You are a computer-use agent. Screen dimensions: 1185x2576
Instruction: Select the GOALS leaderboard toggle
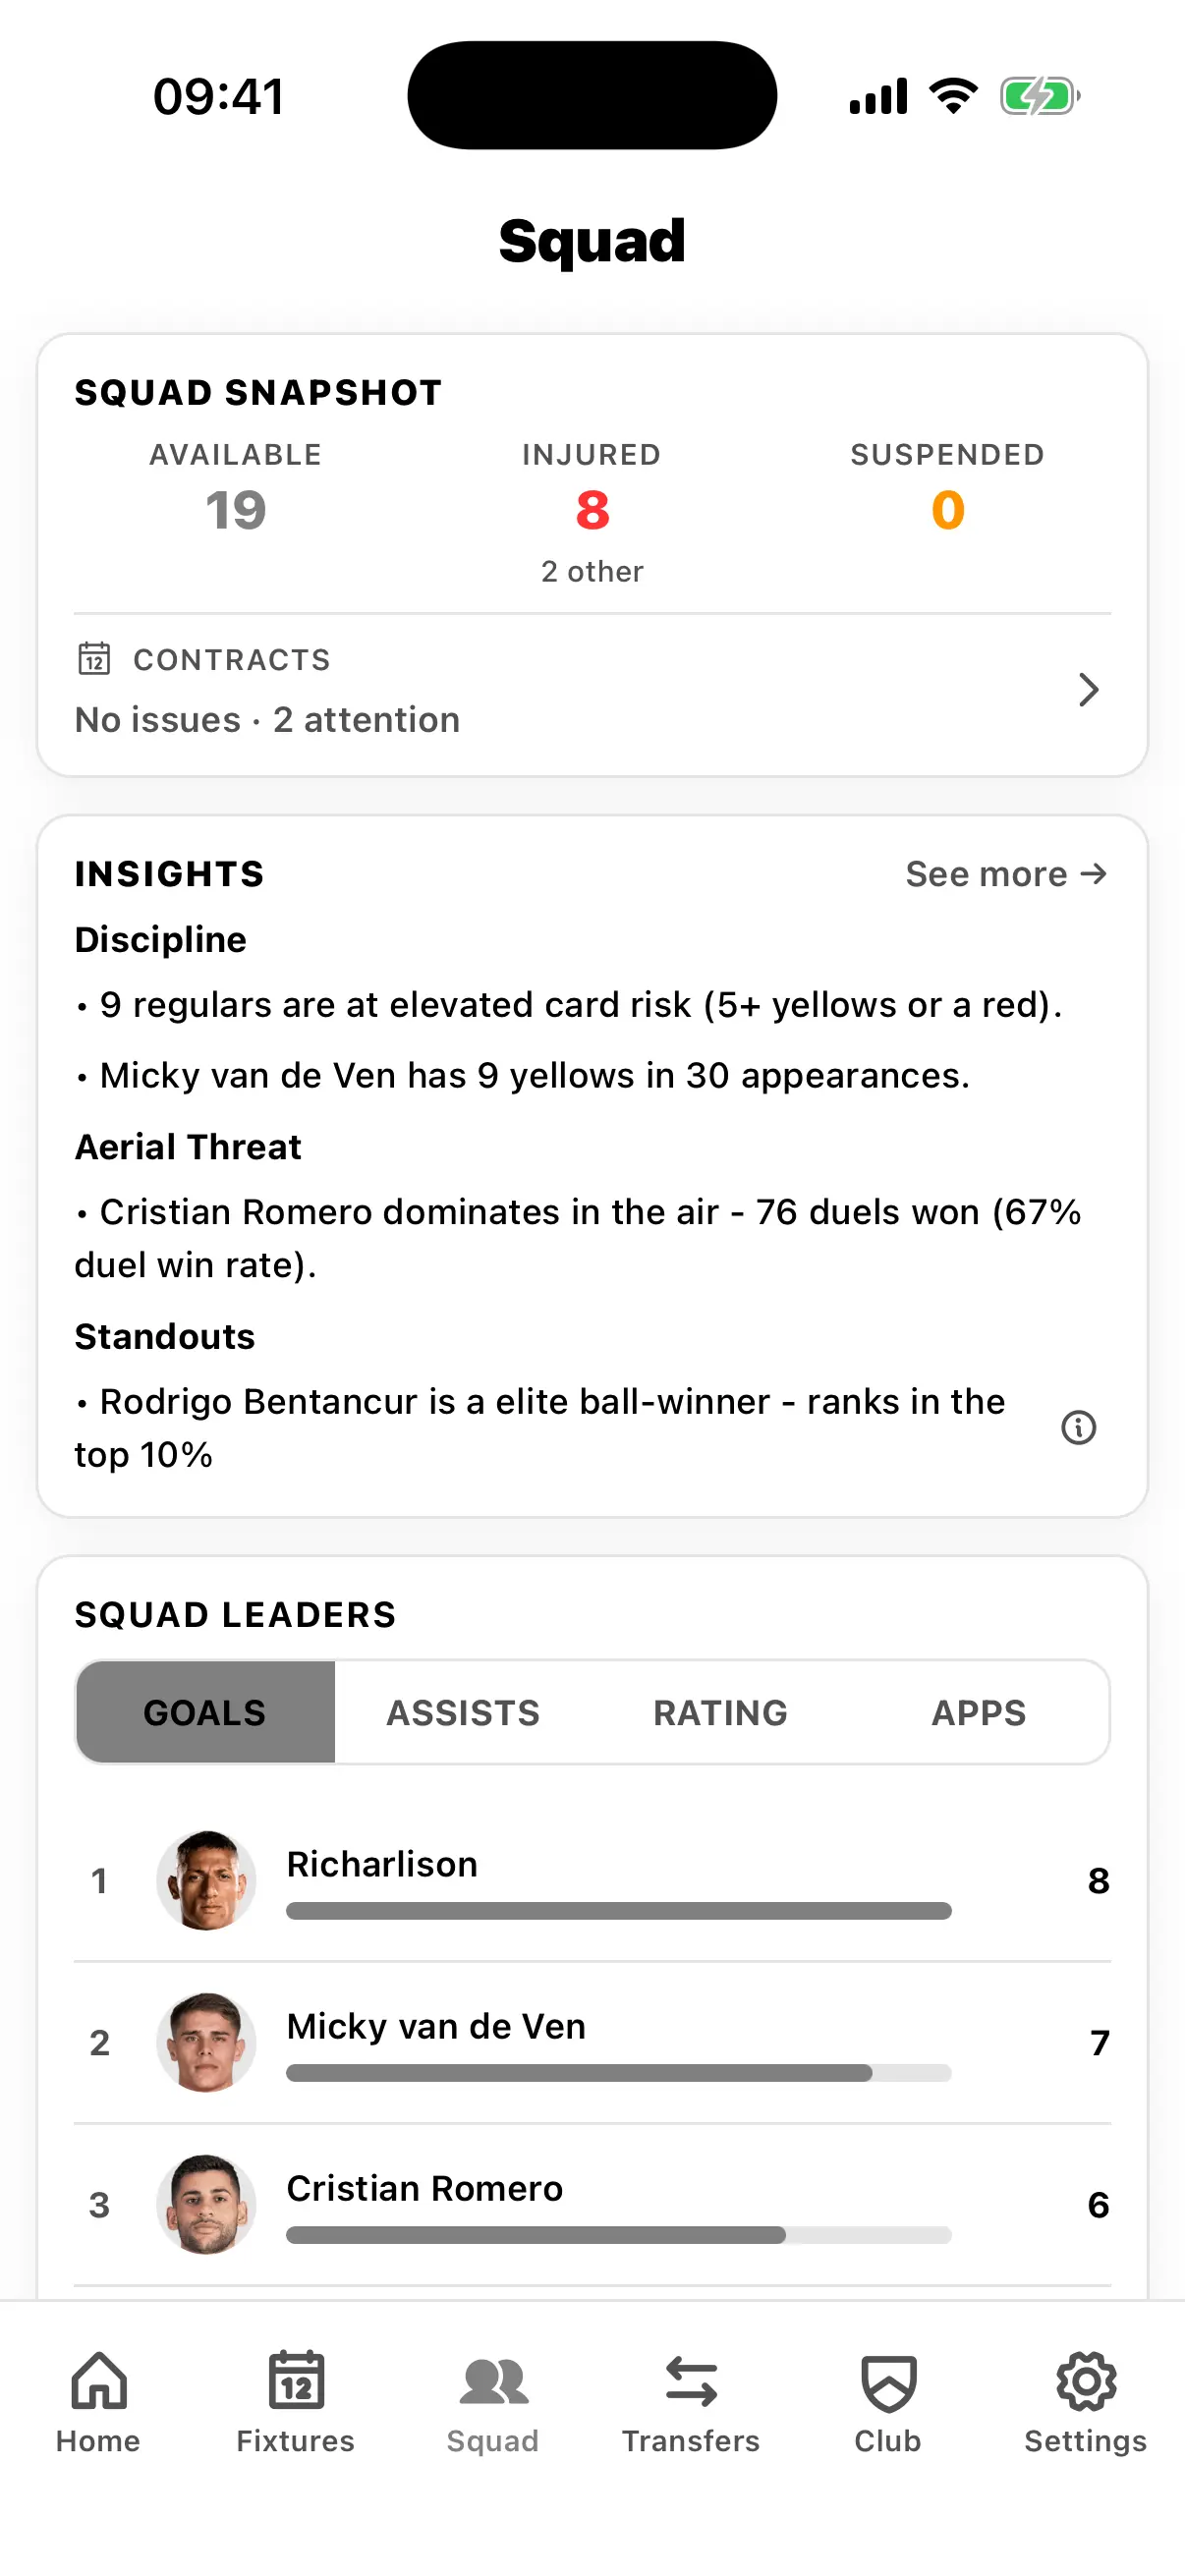(x=205, y=1712)
